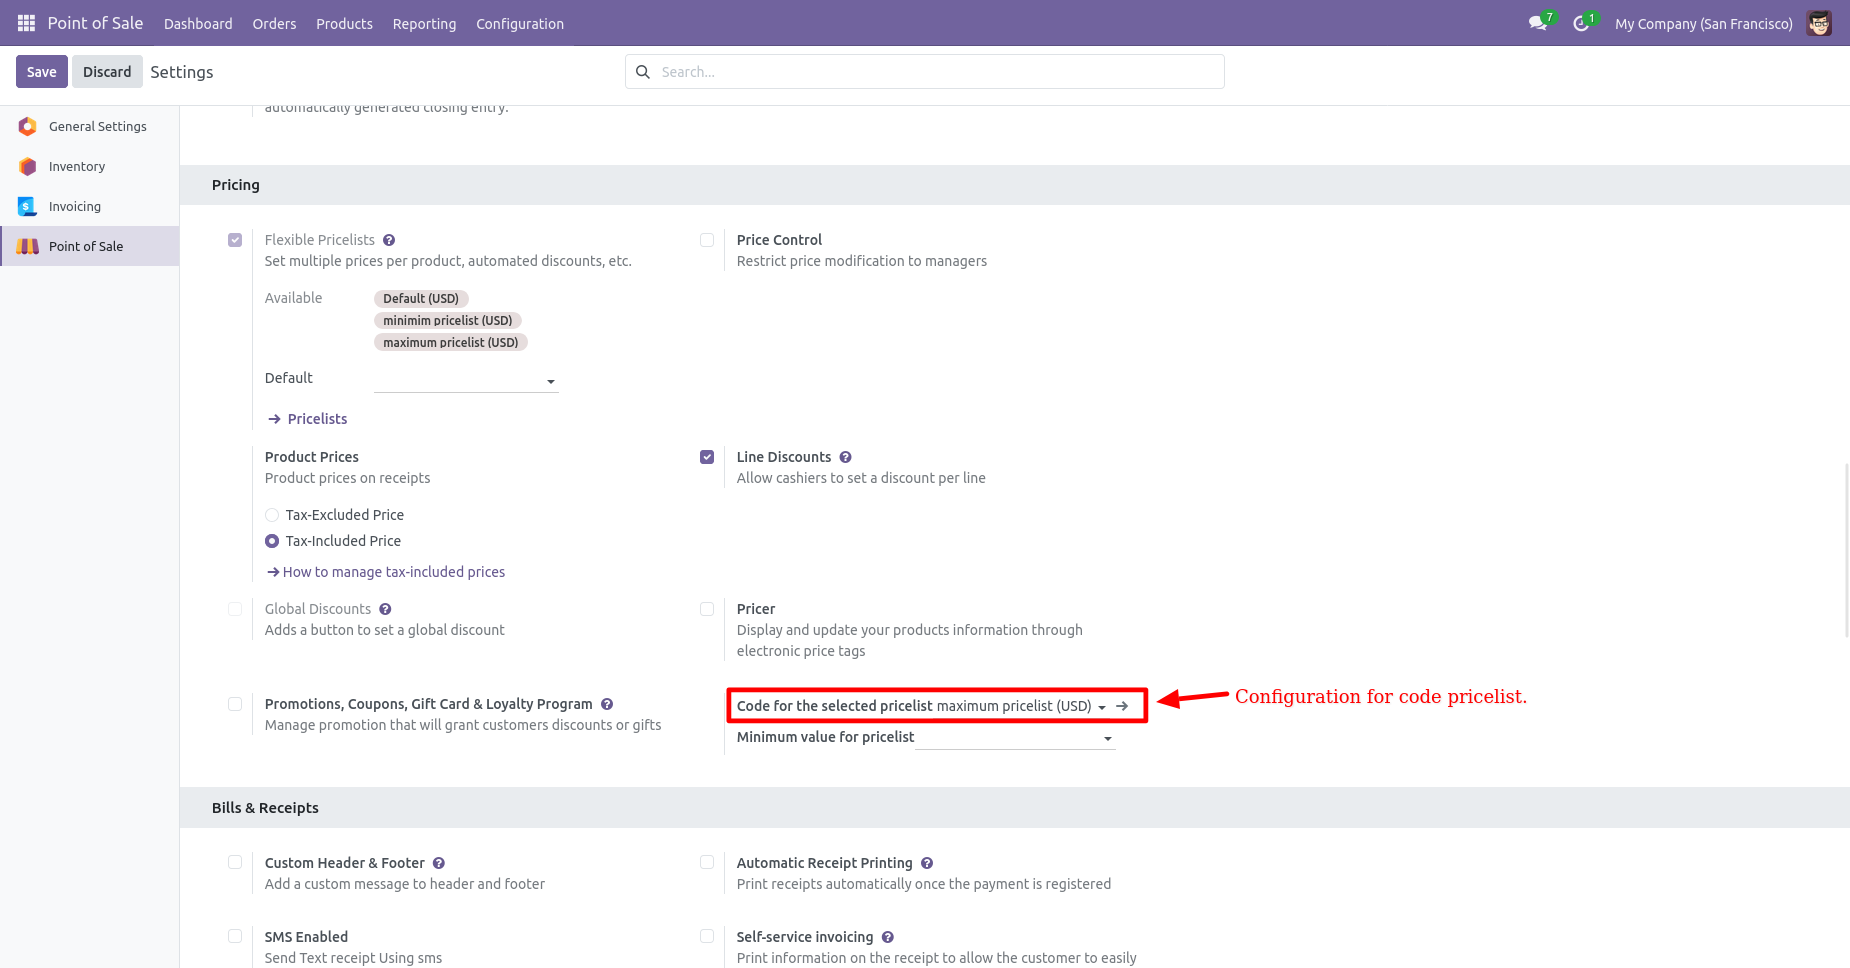This screenshot has height=968, width=1850.
Task: Focus the settings search field
Action: click(x=925, y=72)
